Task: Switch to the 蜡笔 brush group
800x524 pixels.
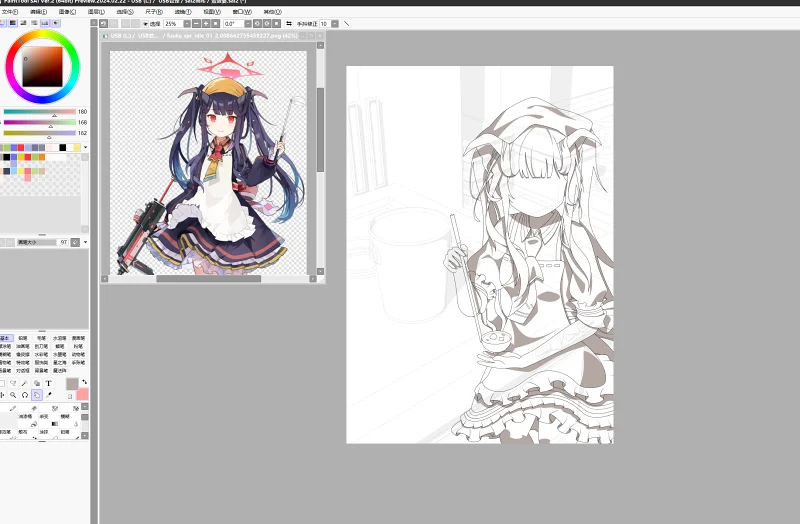Action: coord(60,346)
